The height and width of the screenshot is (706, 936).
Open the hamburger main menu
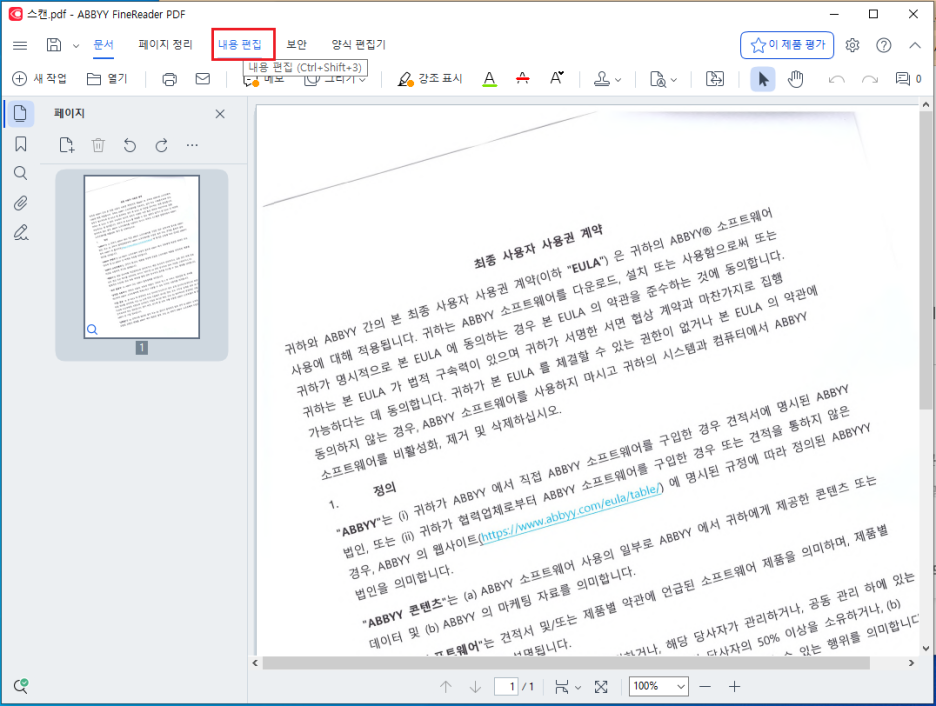point(20,45)
